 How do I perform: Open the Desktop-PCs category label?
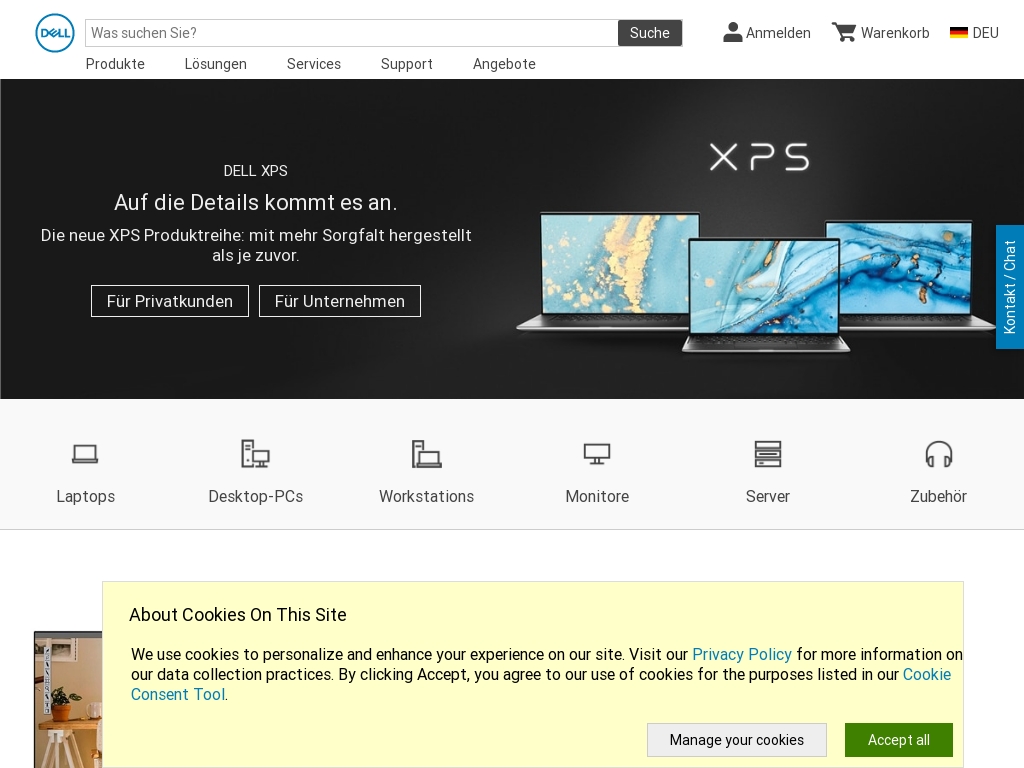pos(255,496)
